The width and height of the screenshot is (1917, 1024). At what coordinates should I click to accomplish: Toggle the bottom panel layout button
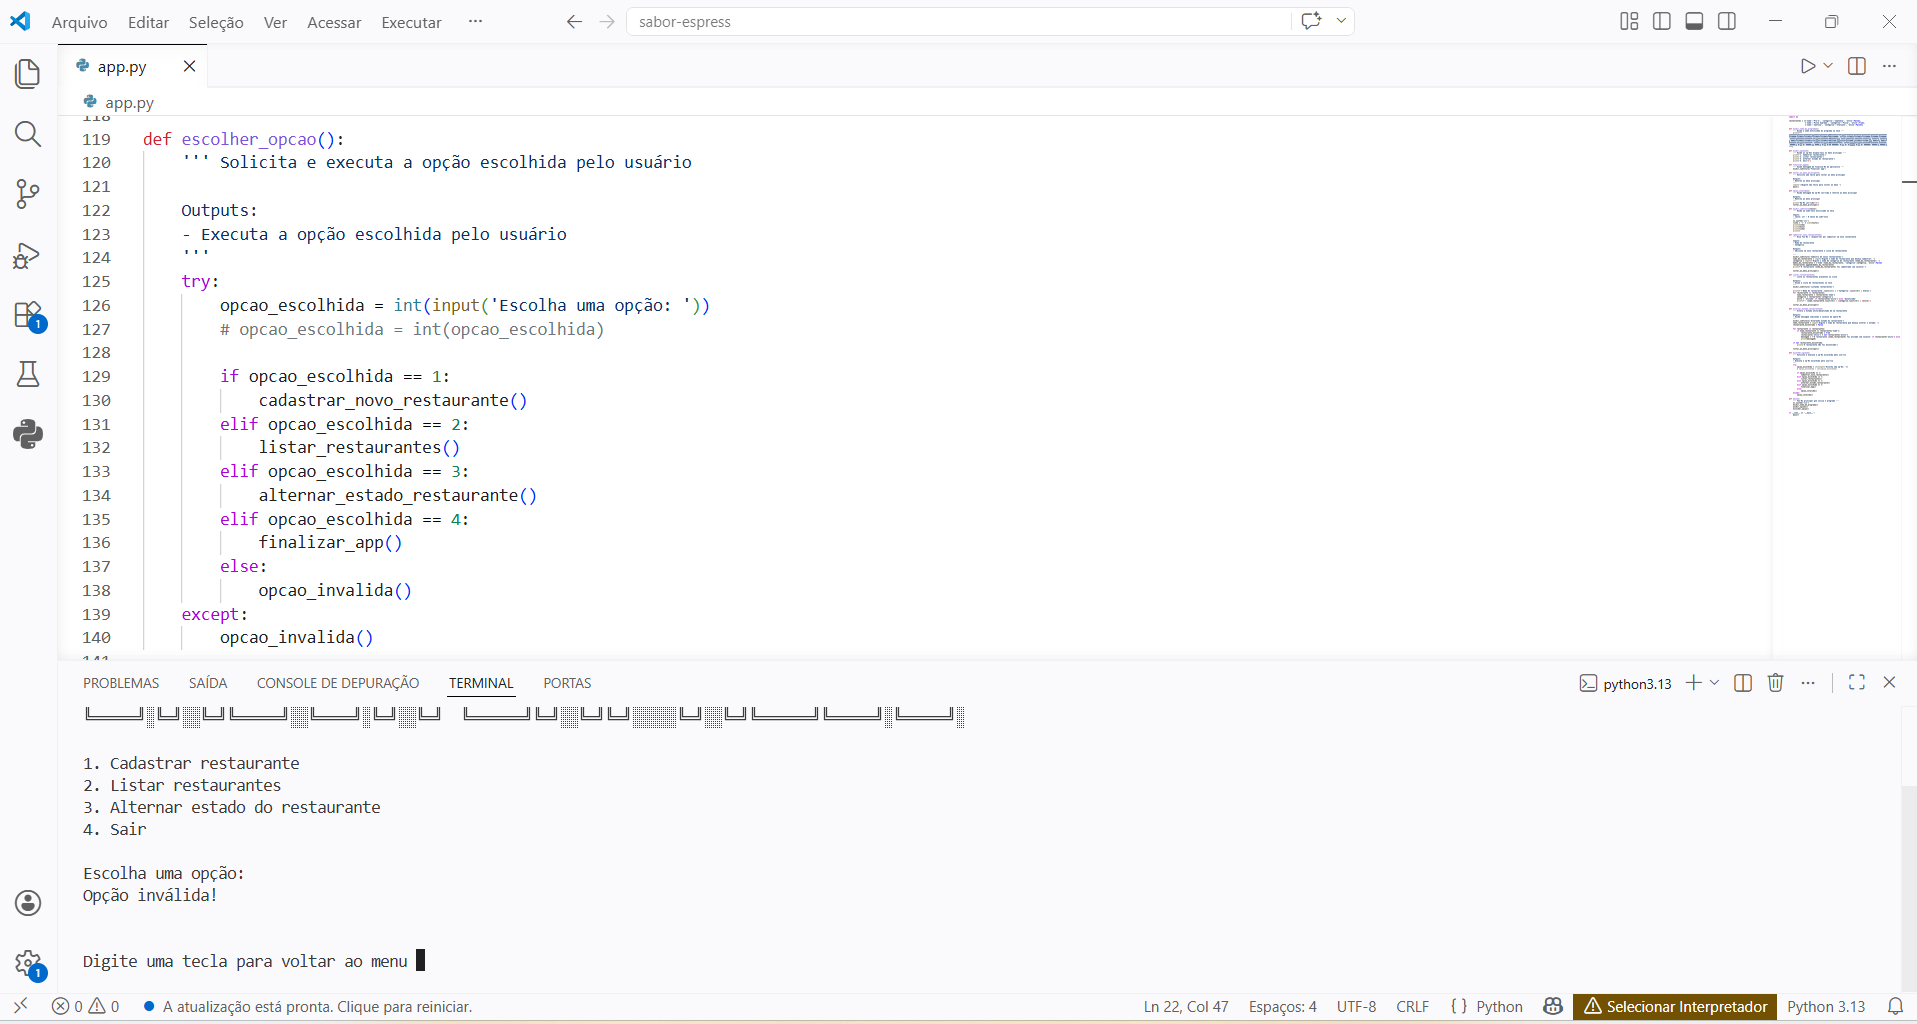[x=1694, y=22]
